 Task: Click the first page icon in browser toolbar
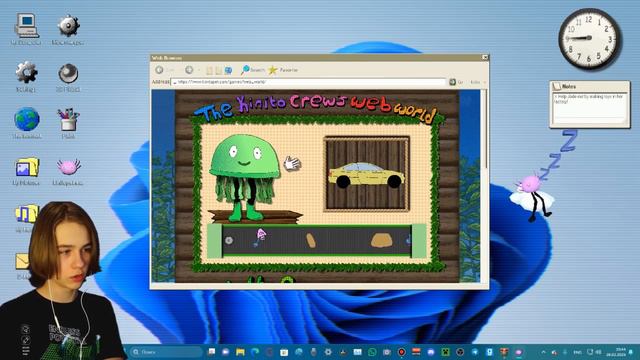pos(209,71)
